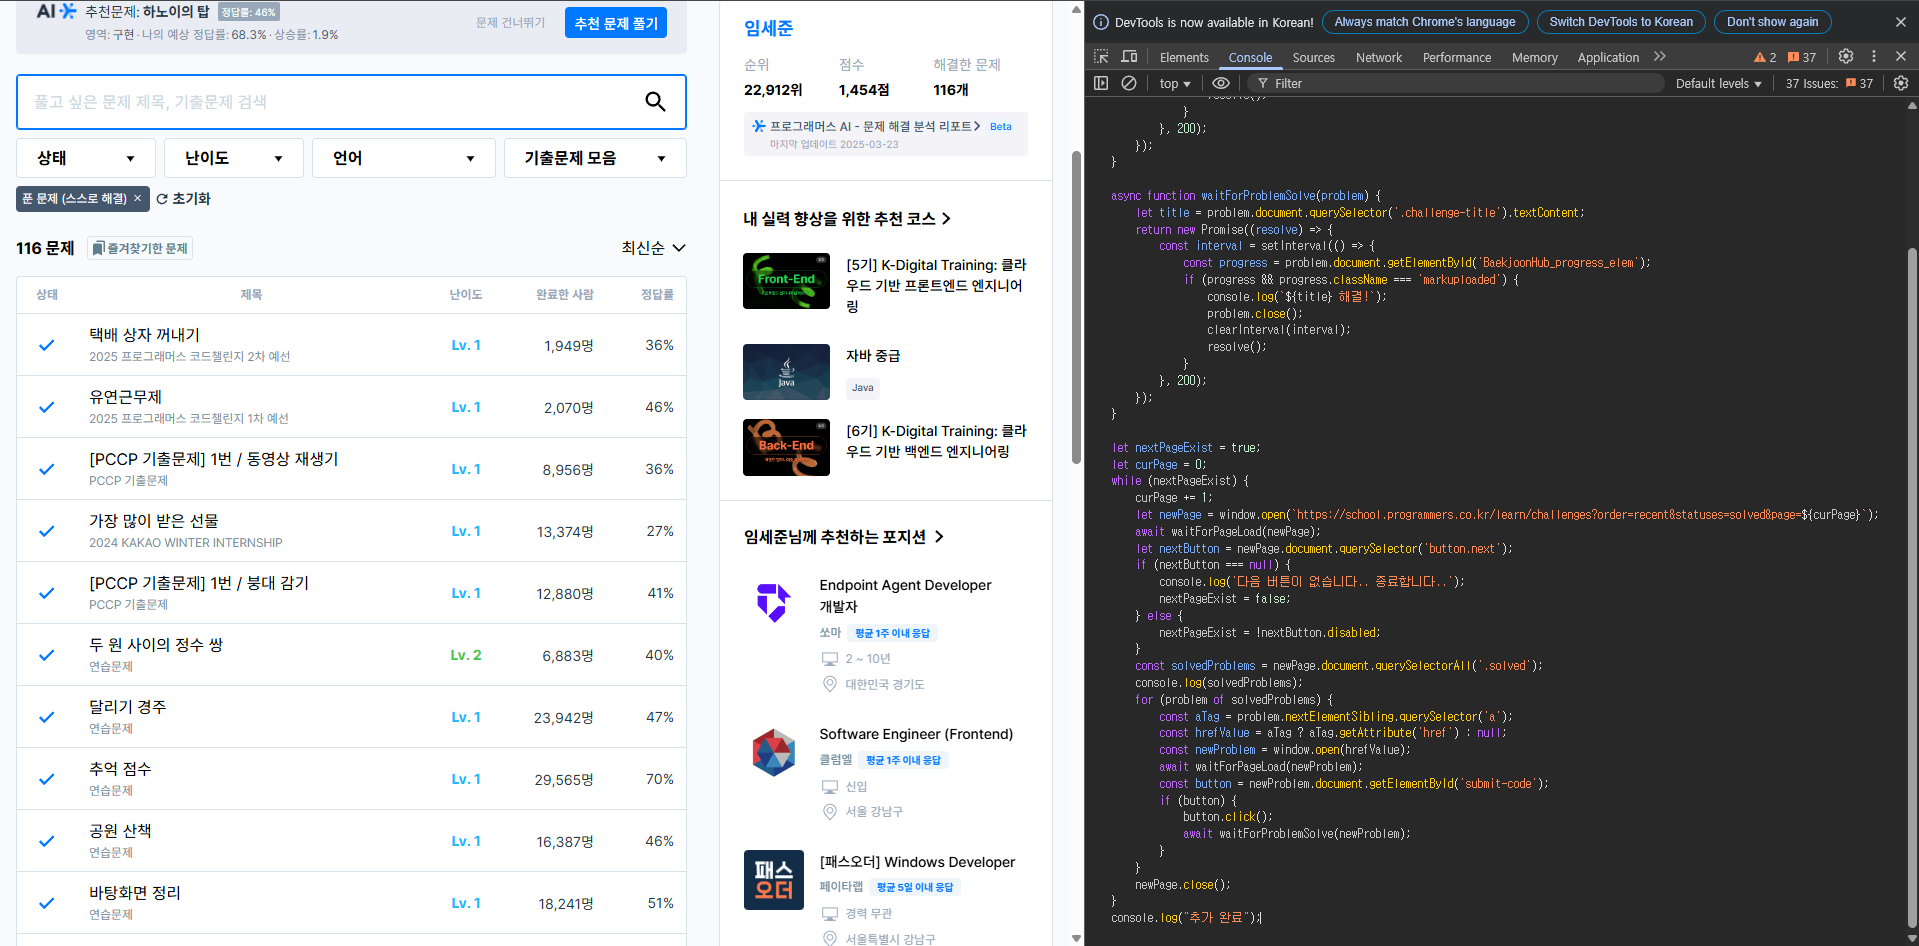The image size is (1919, 946).
Task: Switch to the Console tab
Action: (x=1250, y=57)
